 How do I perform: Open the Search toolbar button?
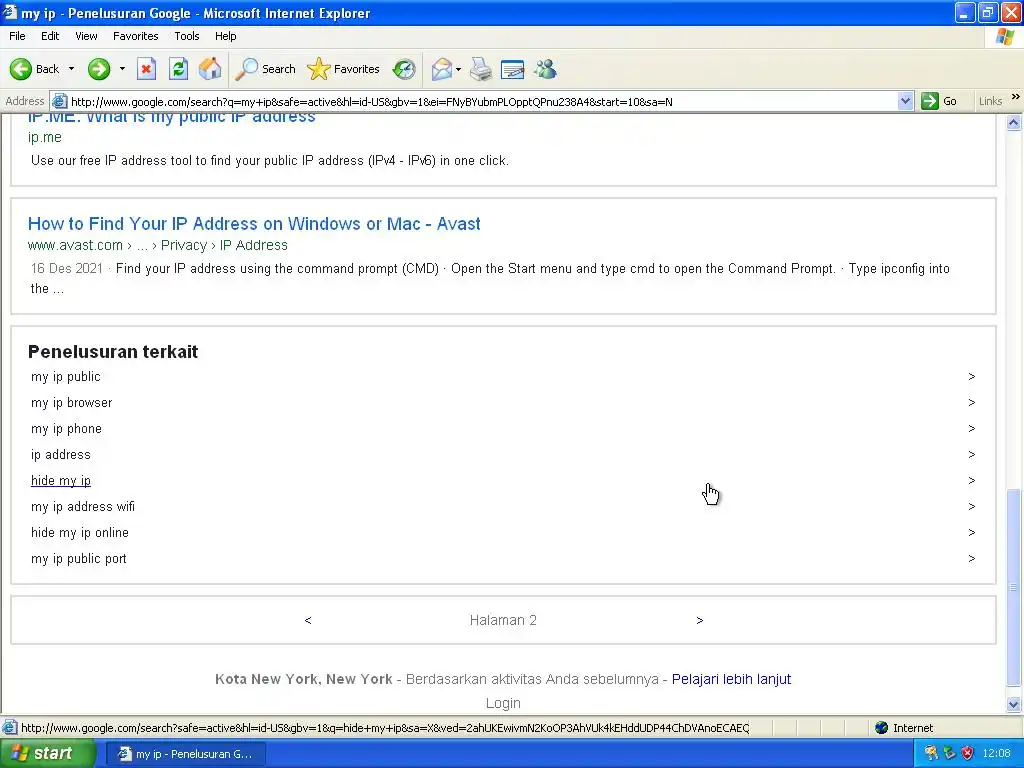click(265, 69)
